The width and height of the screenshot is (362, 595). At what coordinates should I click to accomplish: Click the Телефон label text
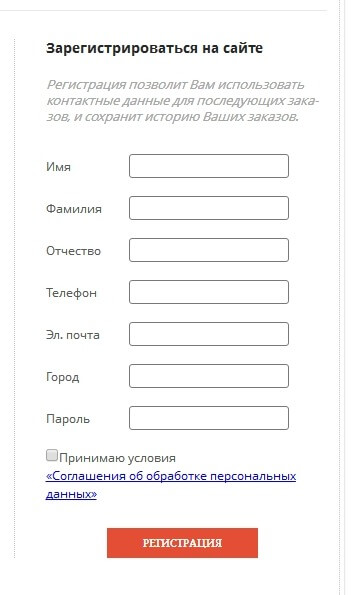click(71, 293)
